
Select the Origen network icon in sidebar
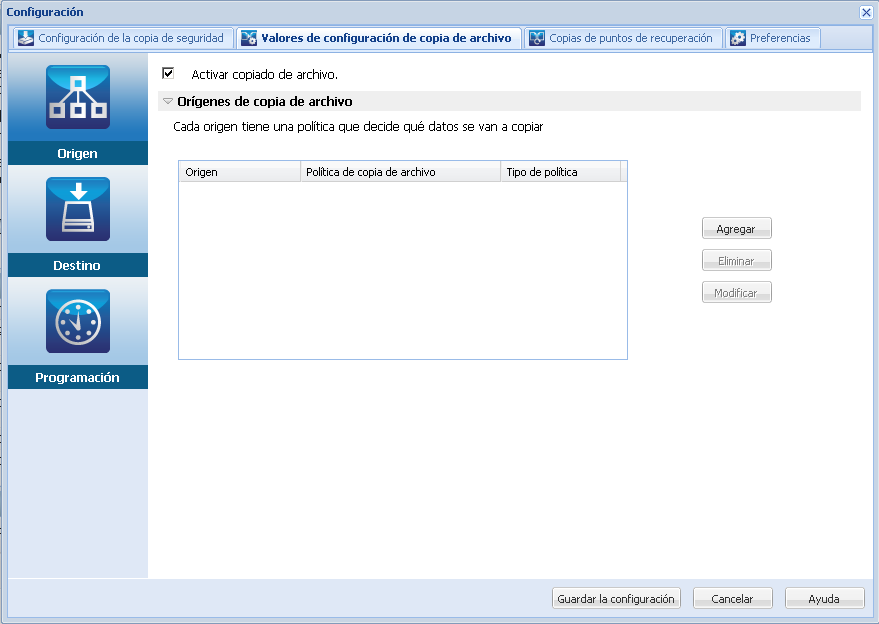tap(77, 97)
